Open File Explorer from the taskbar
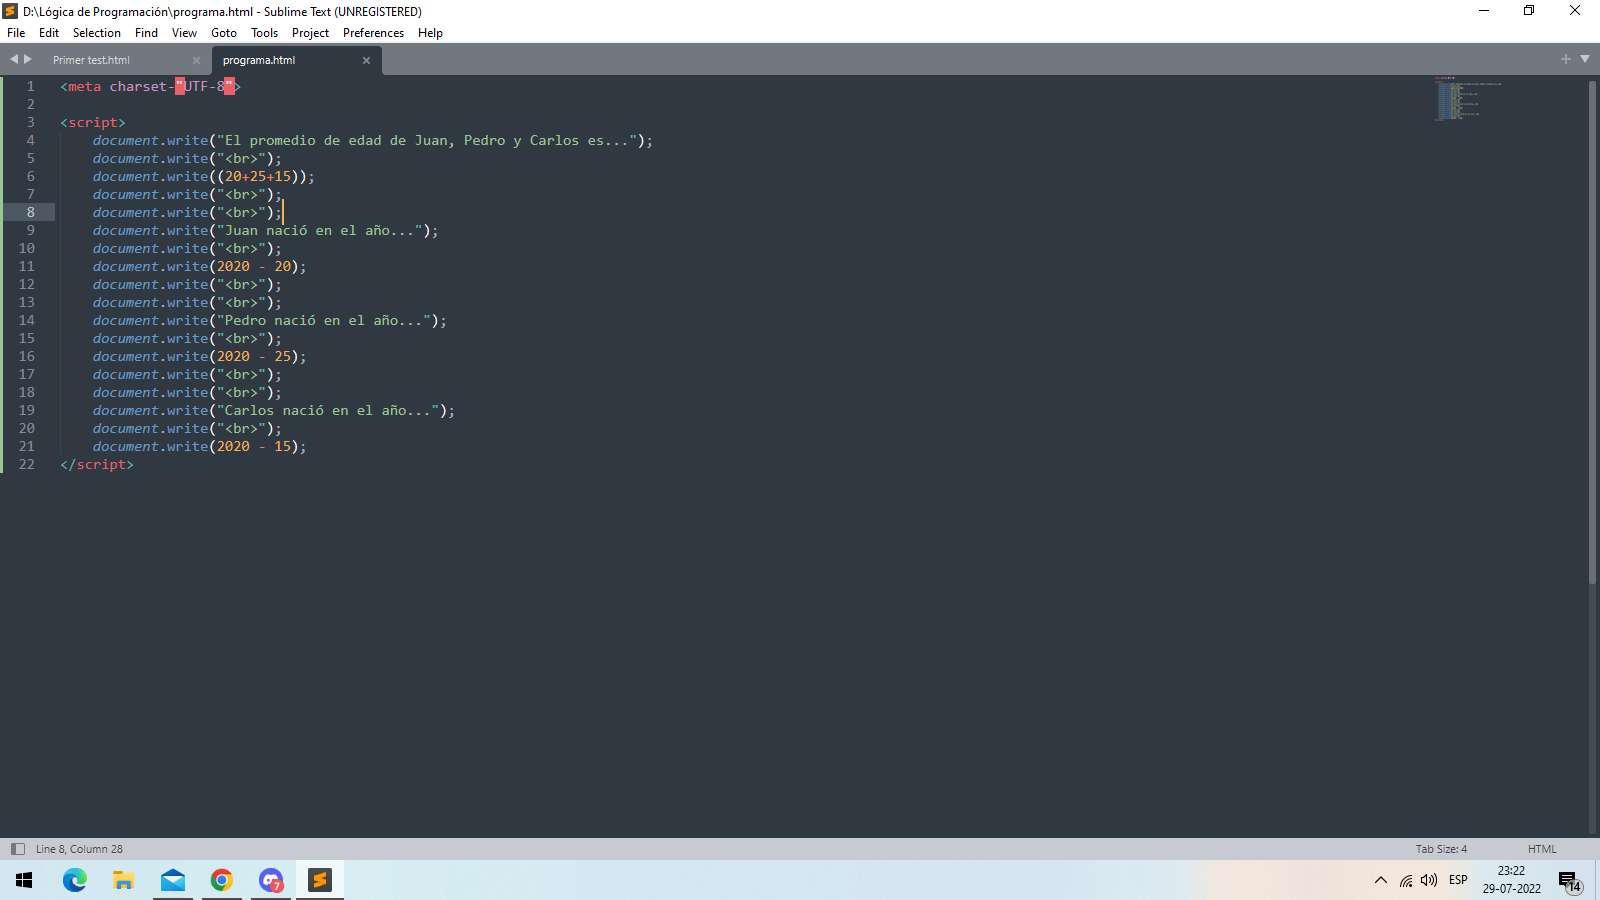The image size is (1600, 900). click(123, 880)
